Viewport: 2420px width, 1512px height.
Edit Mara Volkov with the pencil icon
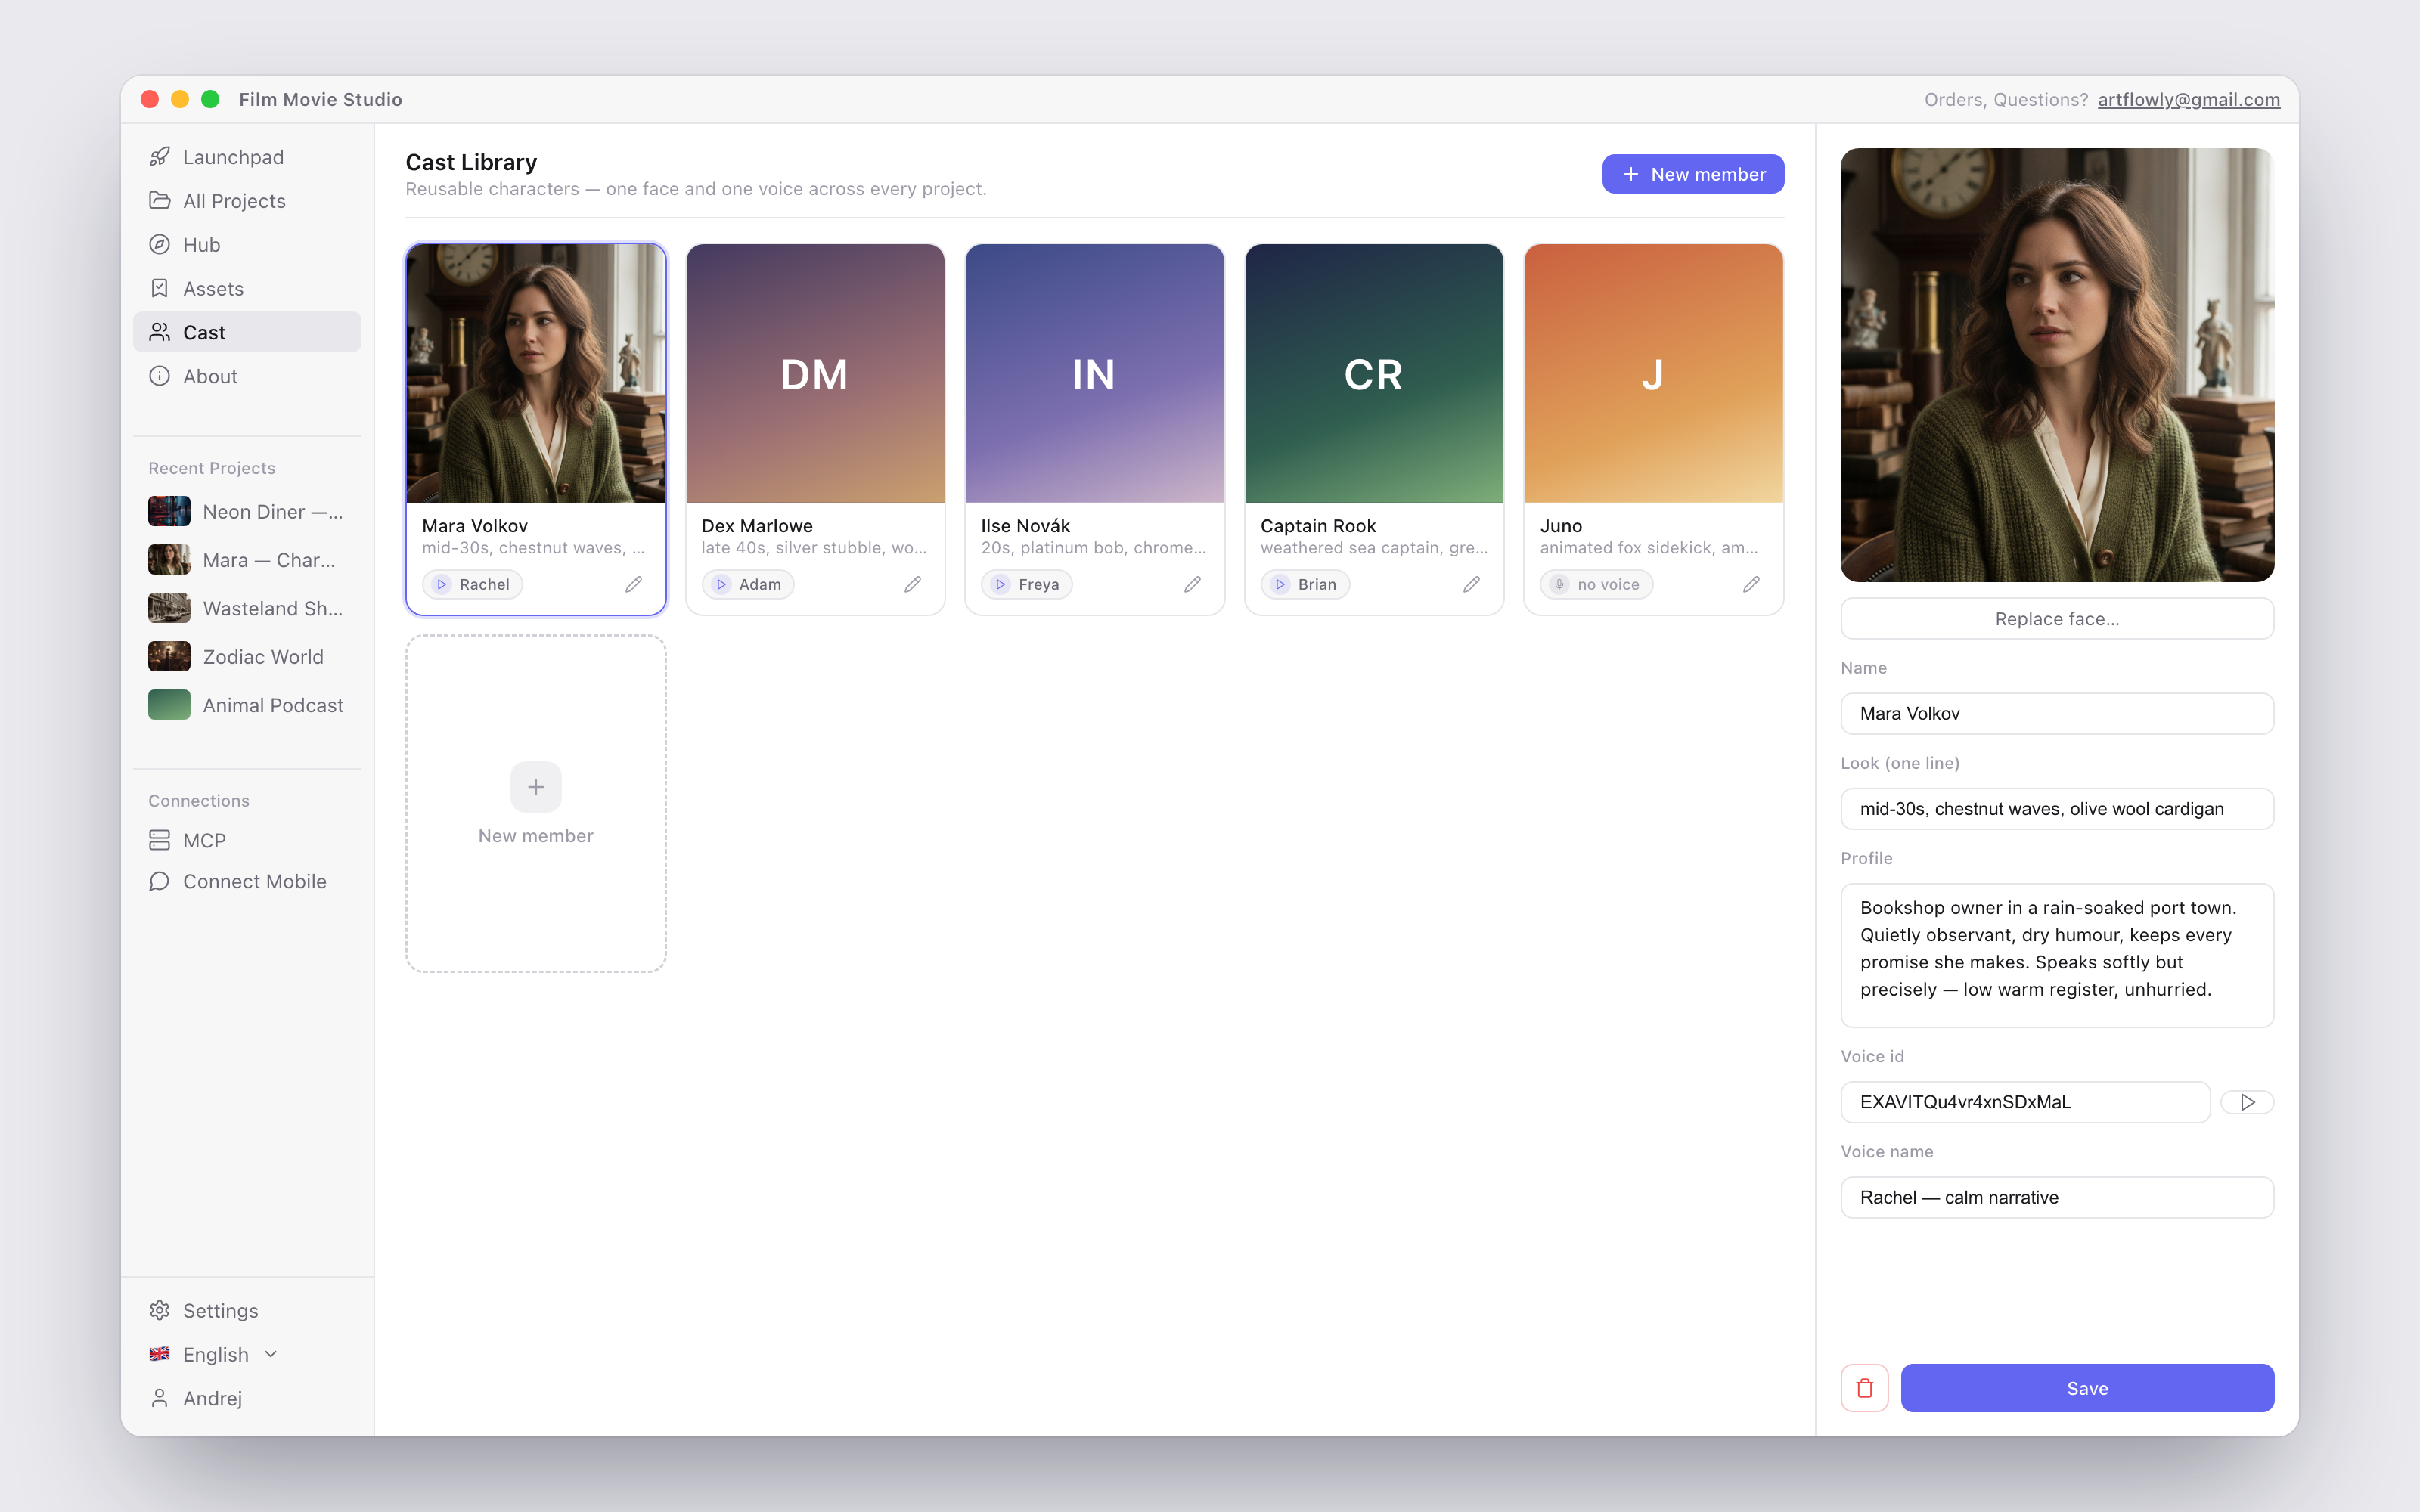tap(634, 585)
